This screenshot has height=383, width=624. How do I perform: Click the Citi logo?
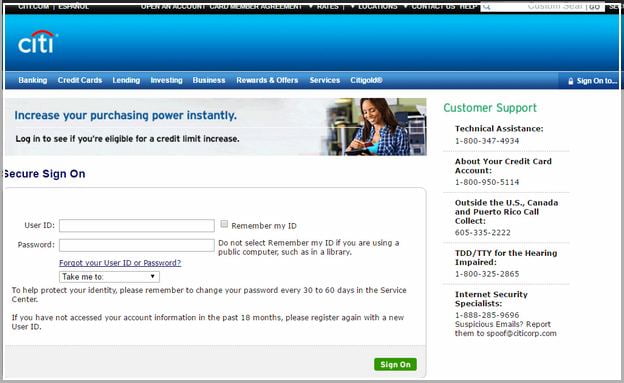point(38,42)
